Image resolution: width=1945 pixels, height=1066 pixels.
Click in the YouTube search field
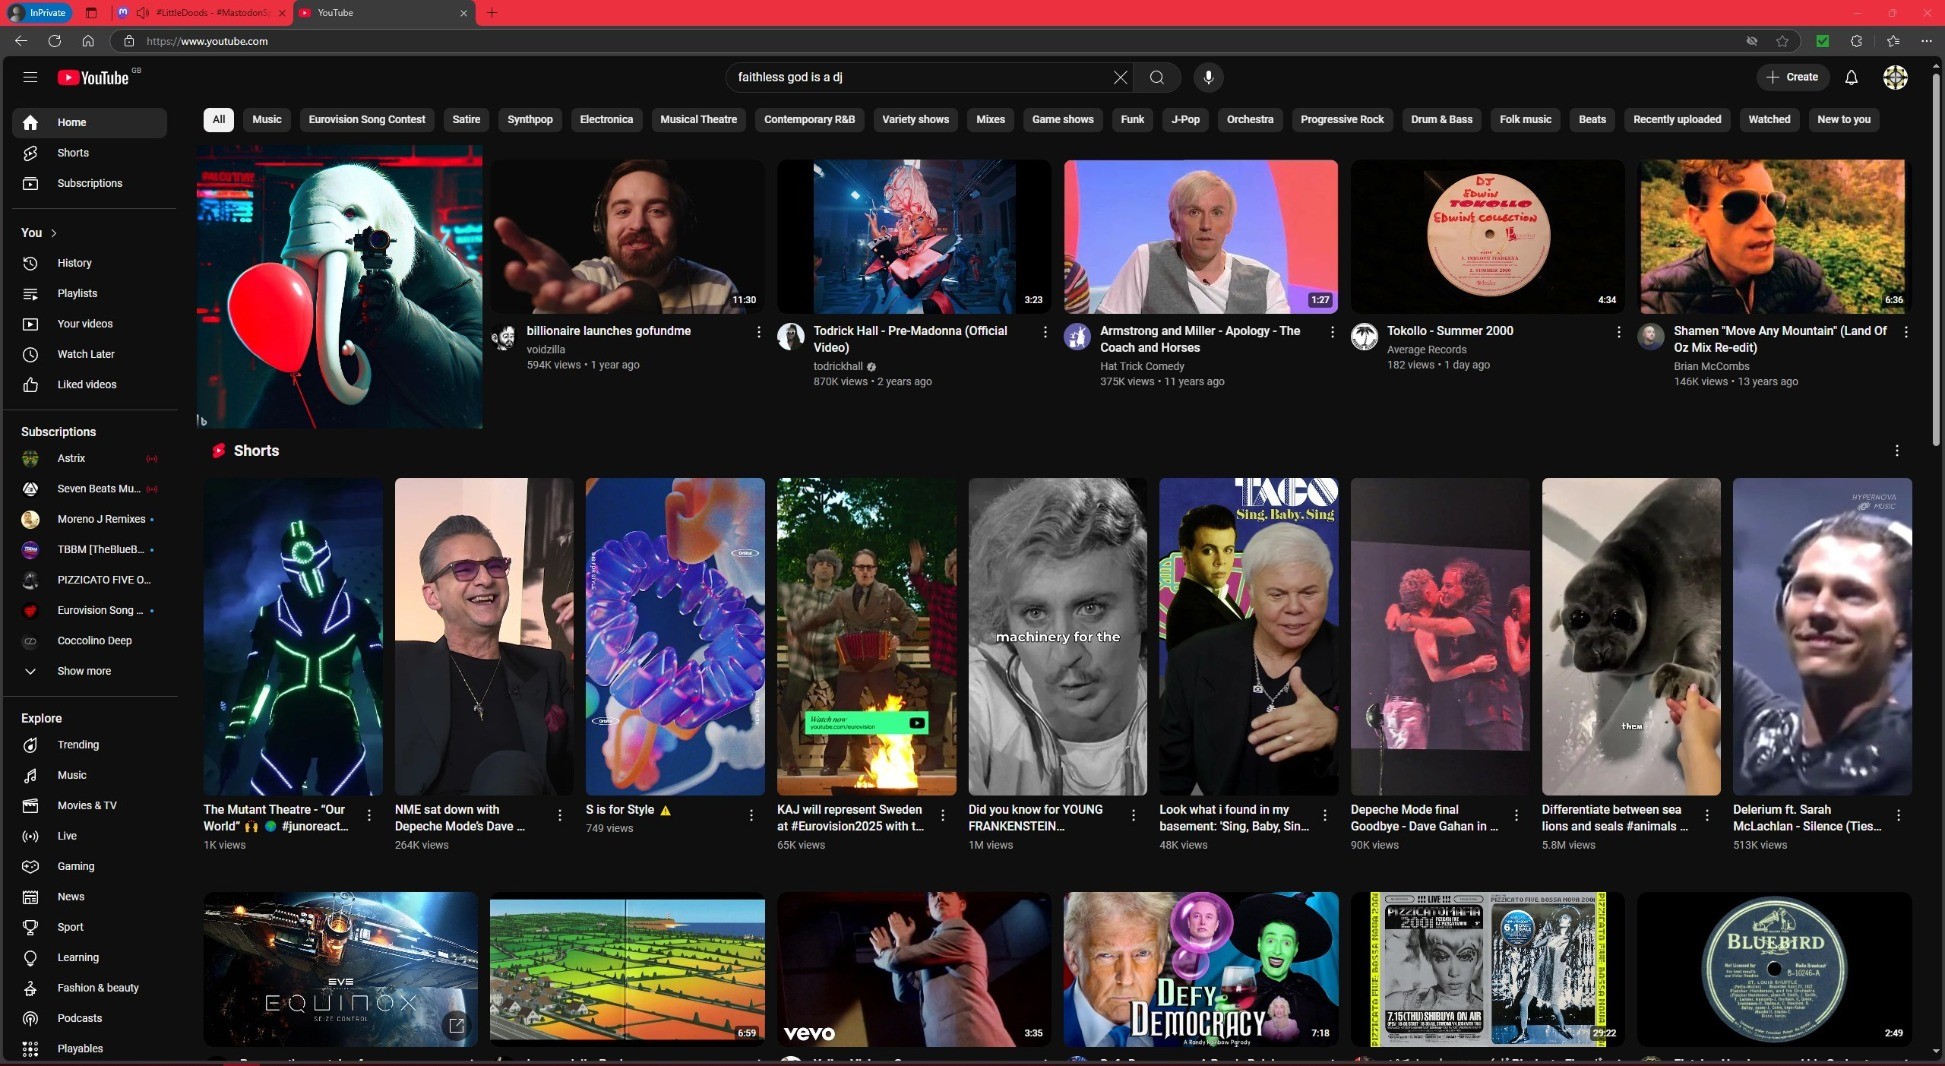click(x=920, y=77)
